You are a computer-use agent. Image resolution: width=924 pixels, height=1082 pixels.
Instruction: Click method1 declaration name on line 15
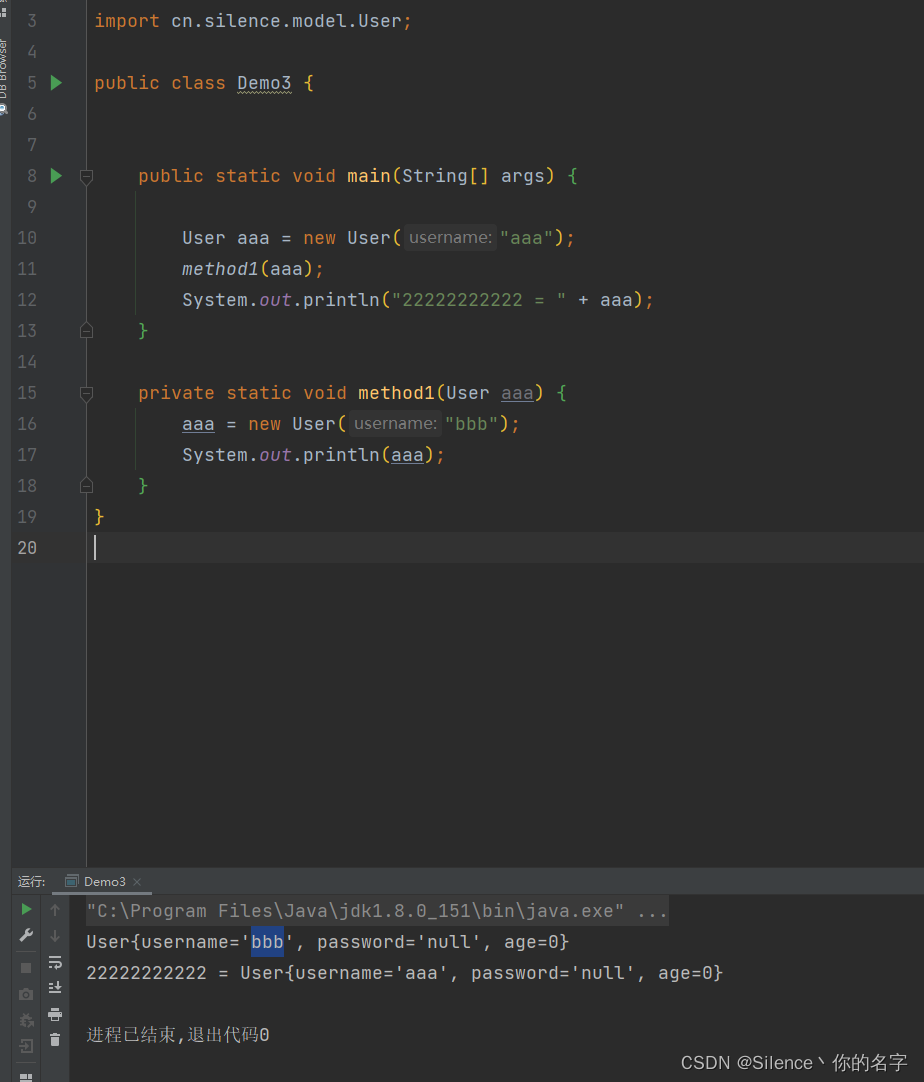pyautogui.click(x=396, y=393)
